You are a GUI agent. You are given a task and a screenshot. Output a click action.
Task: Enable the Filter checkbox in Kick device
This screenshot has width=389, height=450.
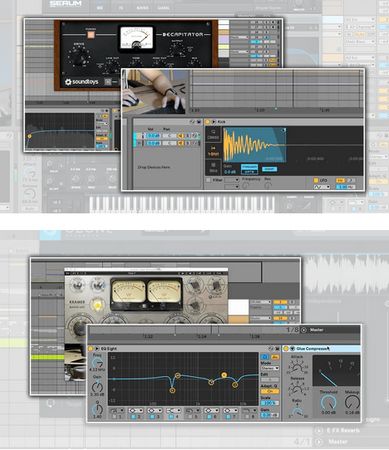[x=208, y=180]
